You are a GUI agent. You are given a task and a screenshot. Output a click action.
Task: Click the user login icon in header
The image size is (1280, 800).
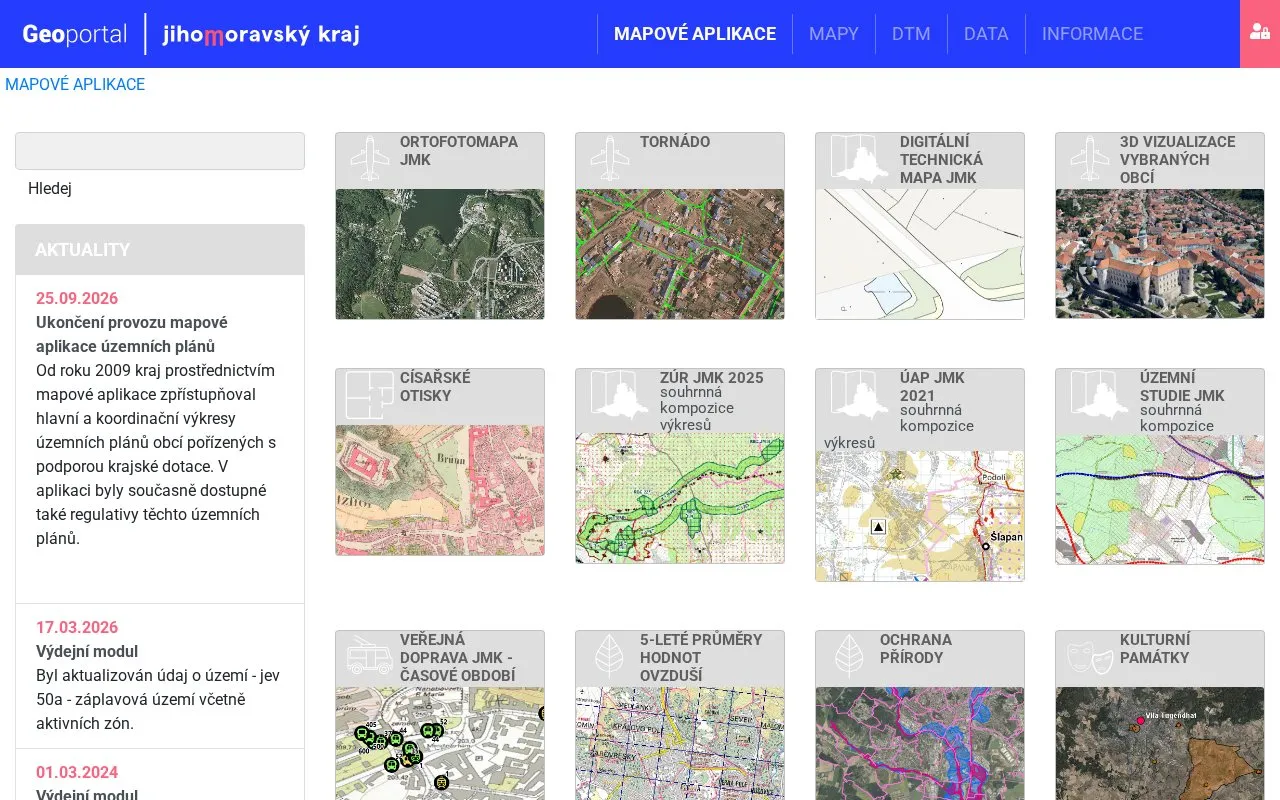click(x=1260, y=32)
